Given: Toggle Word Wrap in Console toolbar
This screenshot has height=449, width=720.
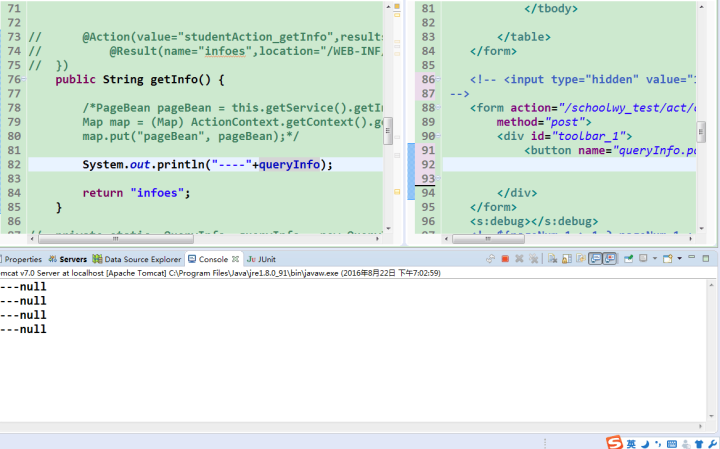Looking at the screenshot, I should coord(581,259).
